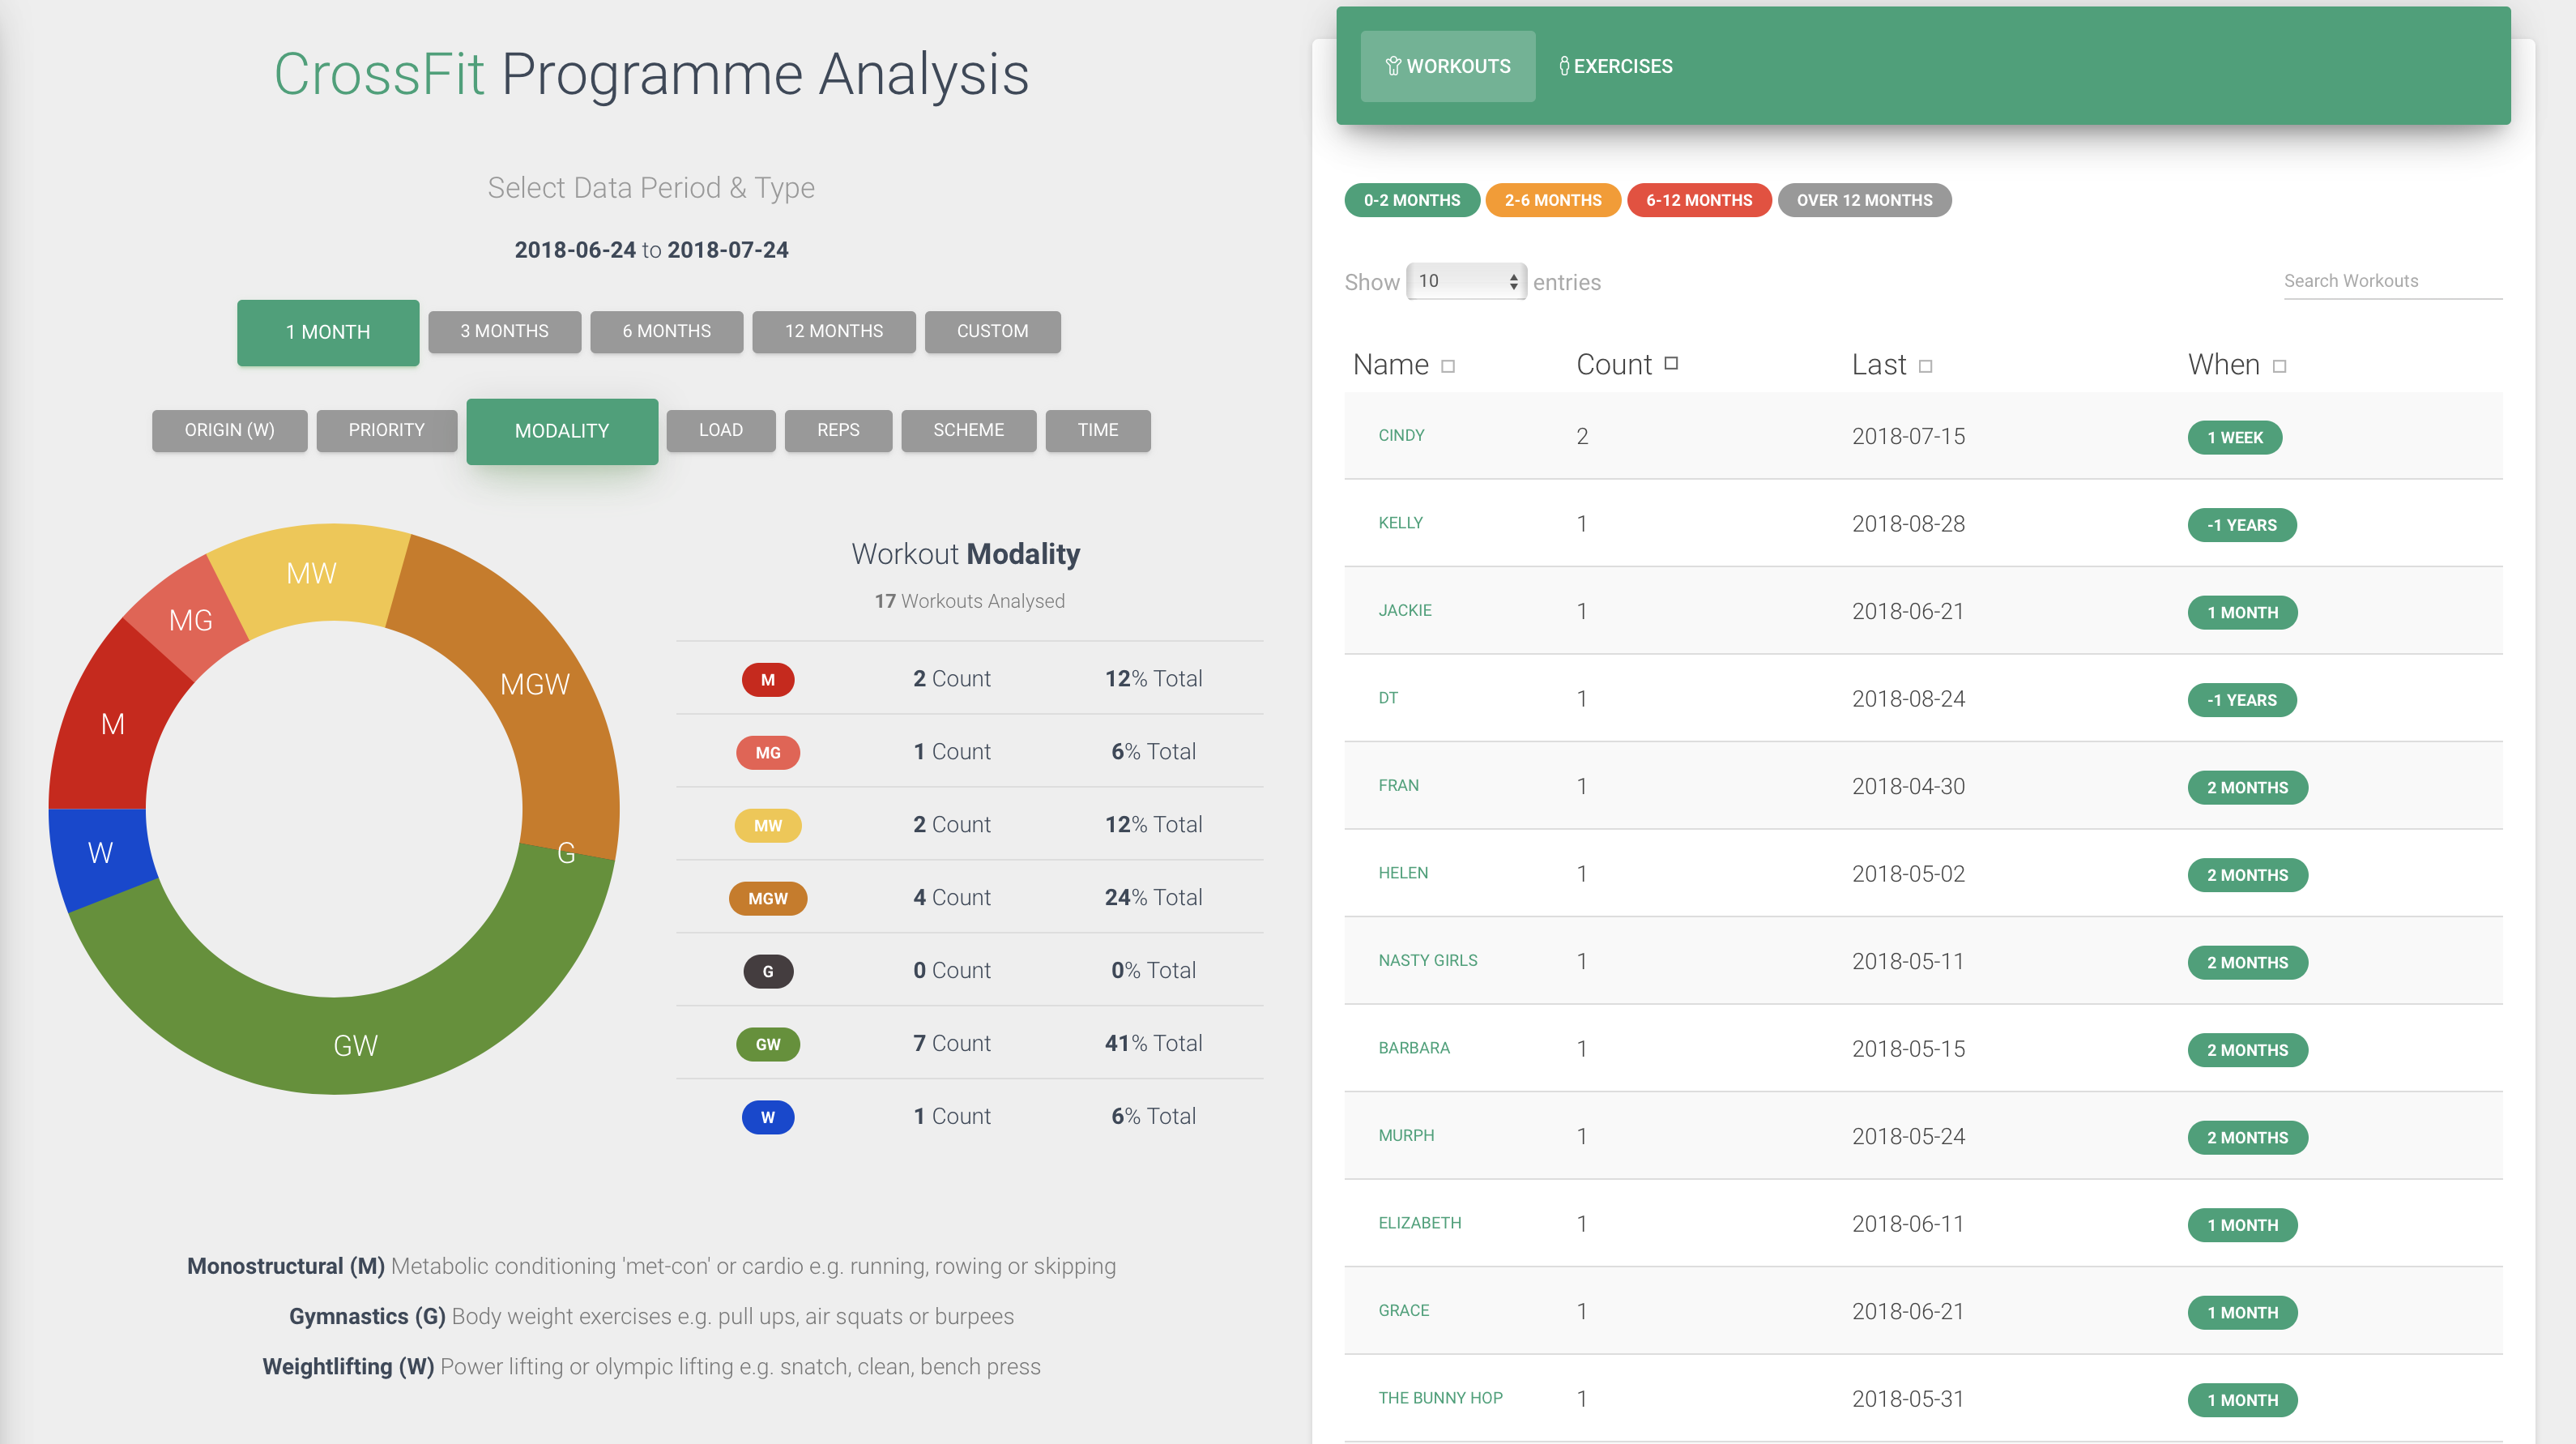The height and width of the screenshot is (1444, 2576).
Task: Choose the 6 Months period
Action: 666,331
